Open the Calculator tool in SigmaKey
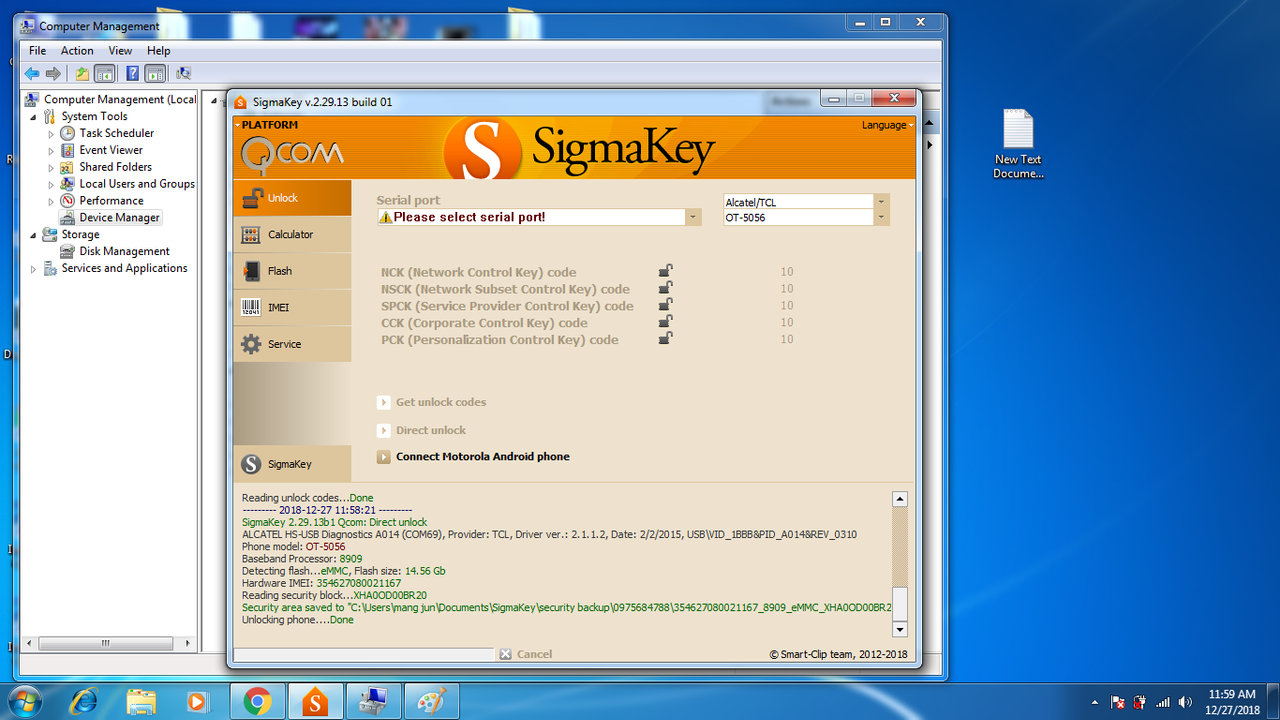This screenshot has width=1280, height=720. [292, 234]
